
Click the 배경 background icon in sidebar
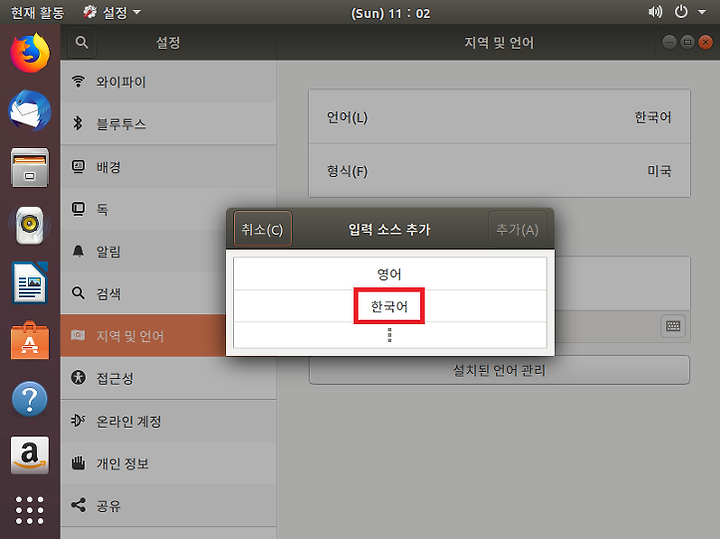[x=78, y=166]
